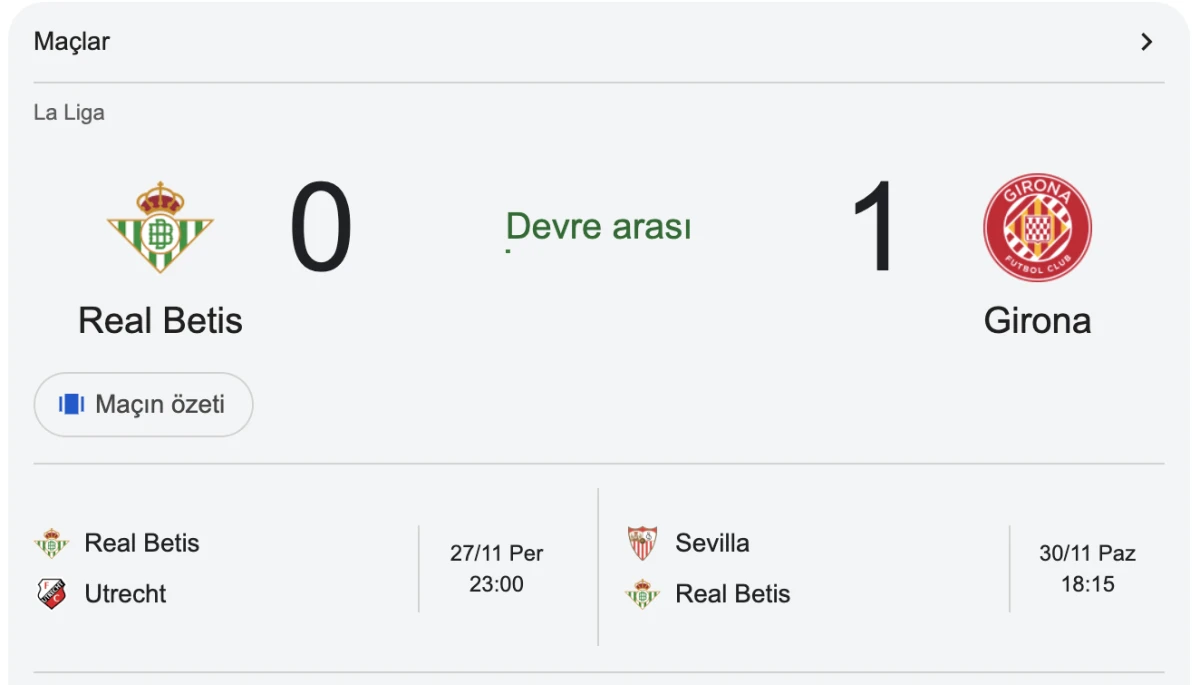This screenshot has height=685, width=1200.
Task: Expand matches using the right-pointing chevron
Action: point(1146,41)
